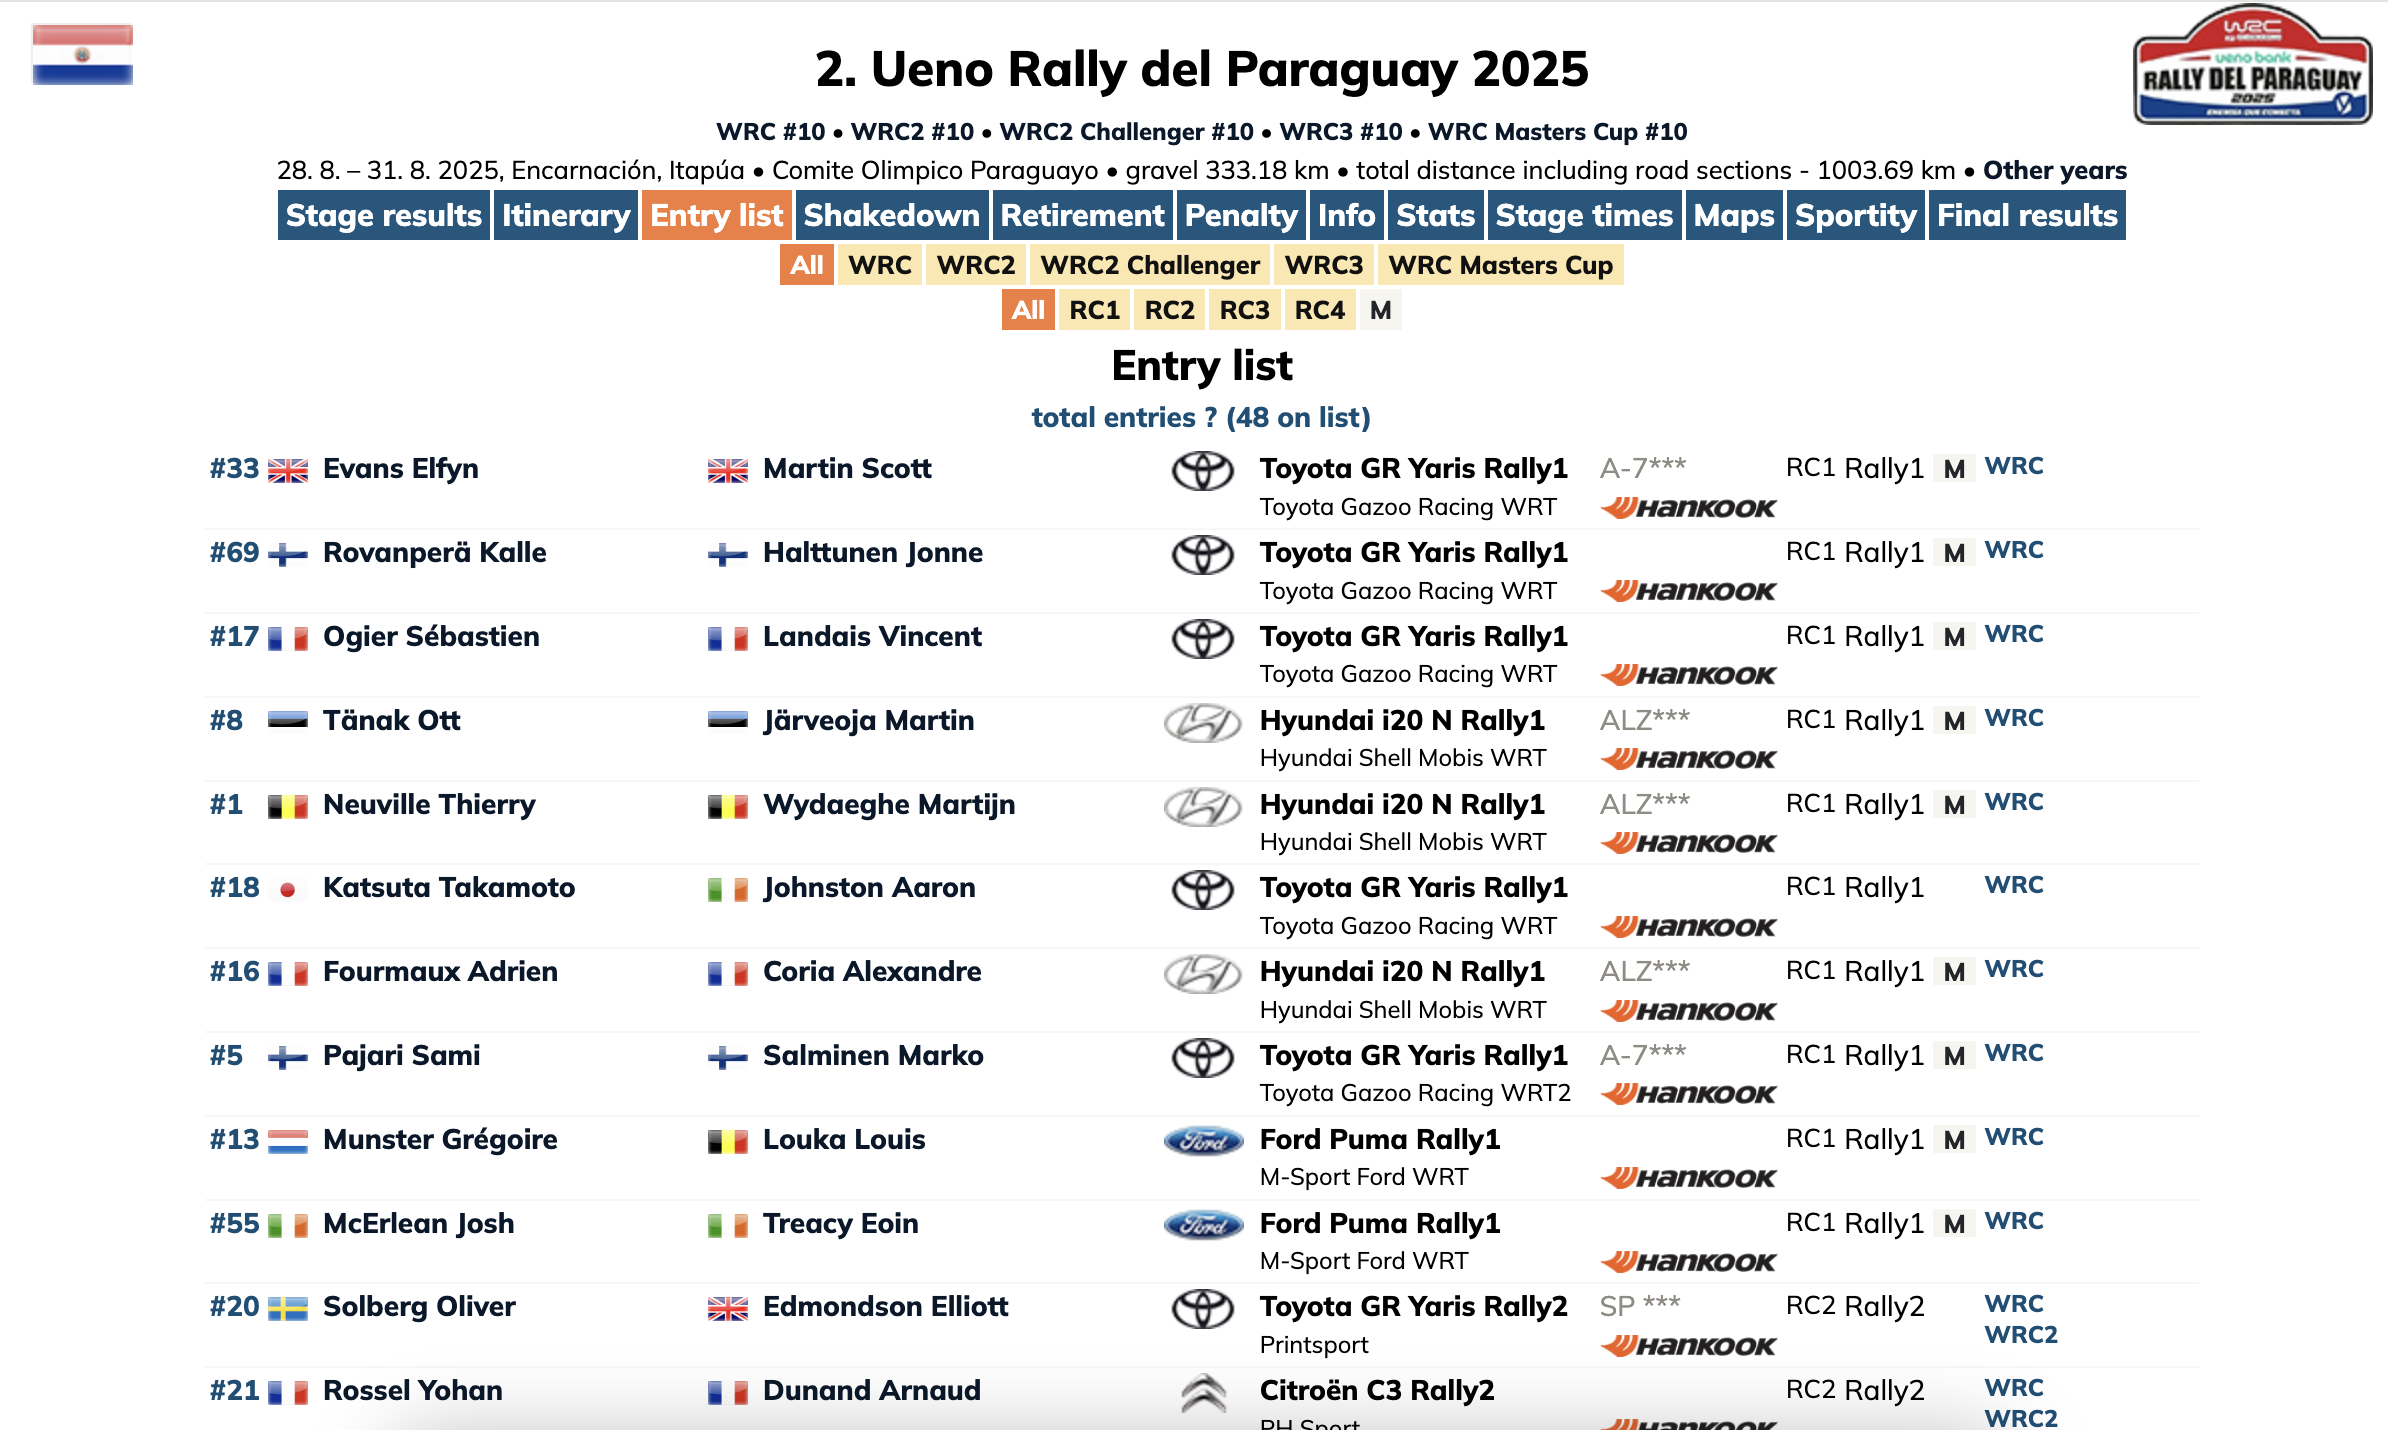Switch to the Shakedown tab
Viewport: 2388px width, 1430px height.
click(x=891, y=216)
